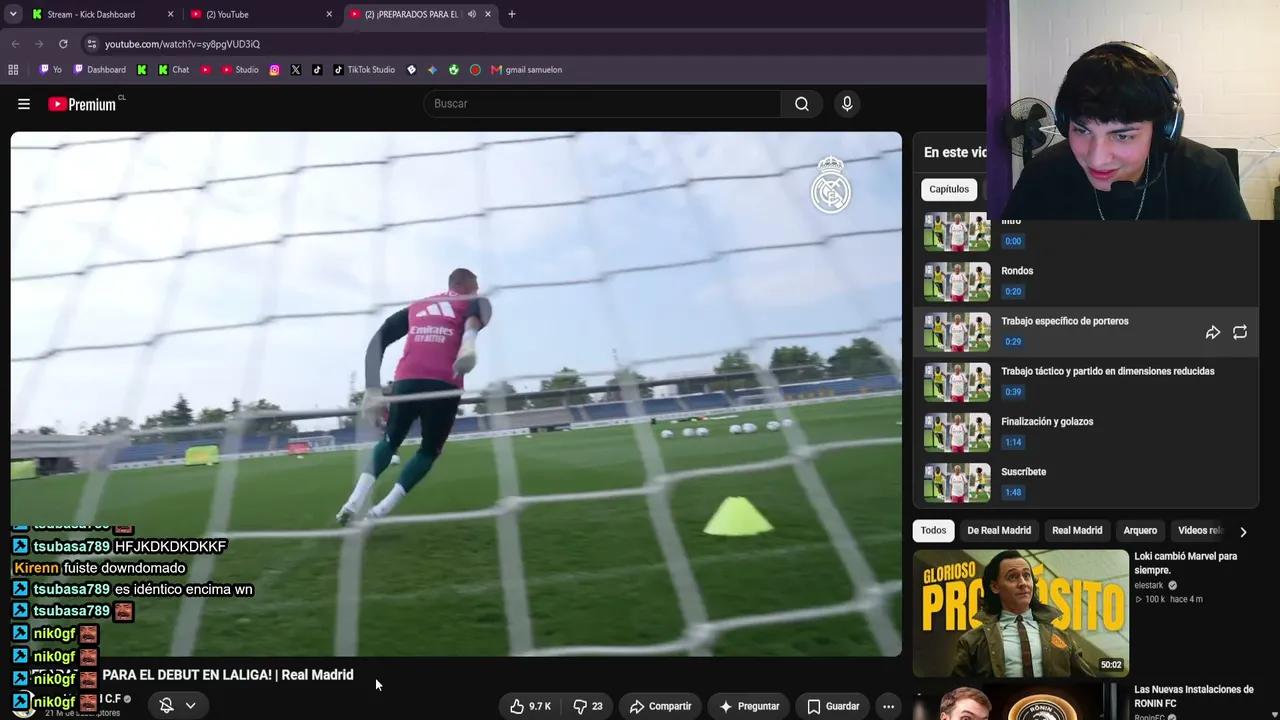1280x720 pixels.
Task: Filter by 'De Real Madrid' chip
Action: [999, 531]
